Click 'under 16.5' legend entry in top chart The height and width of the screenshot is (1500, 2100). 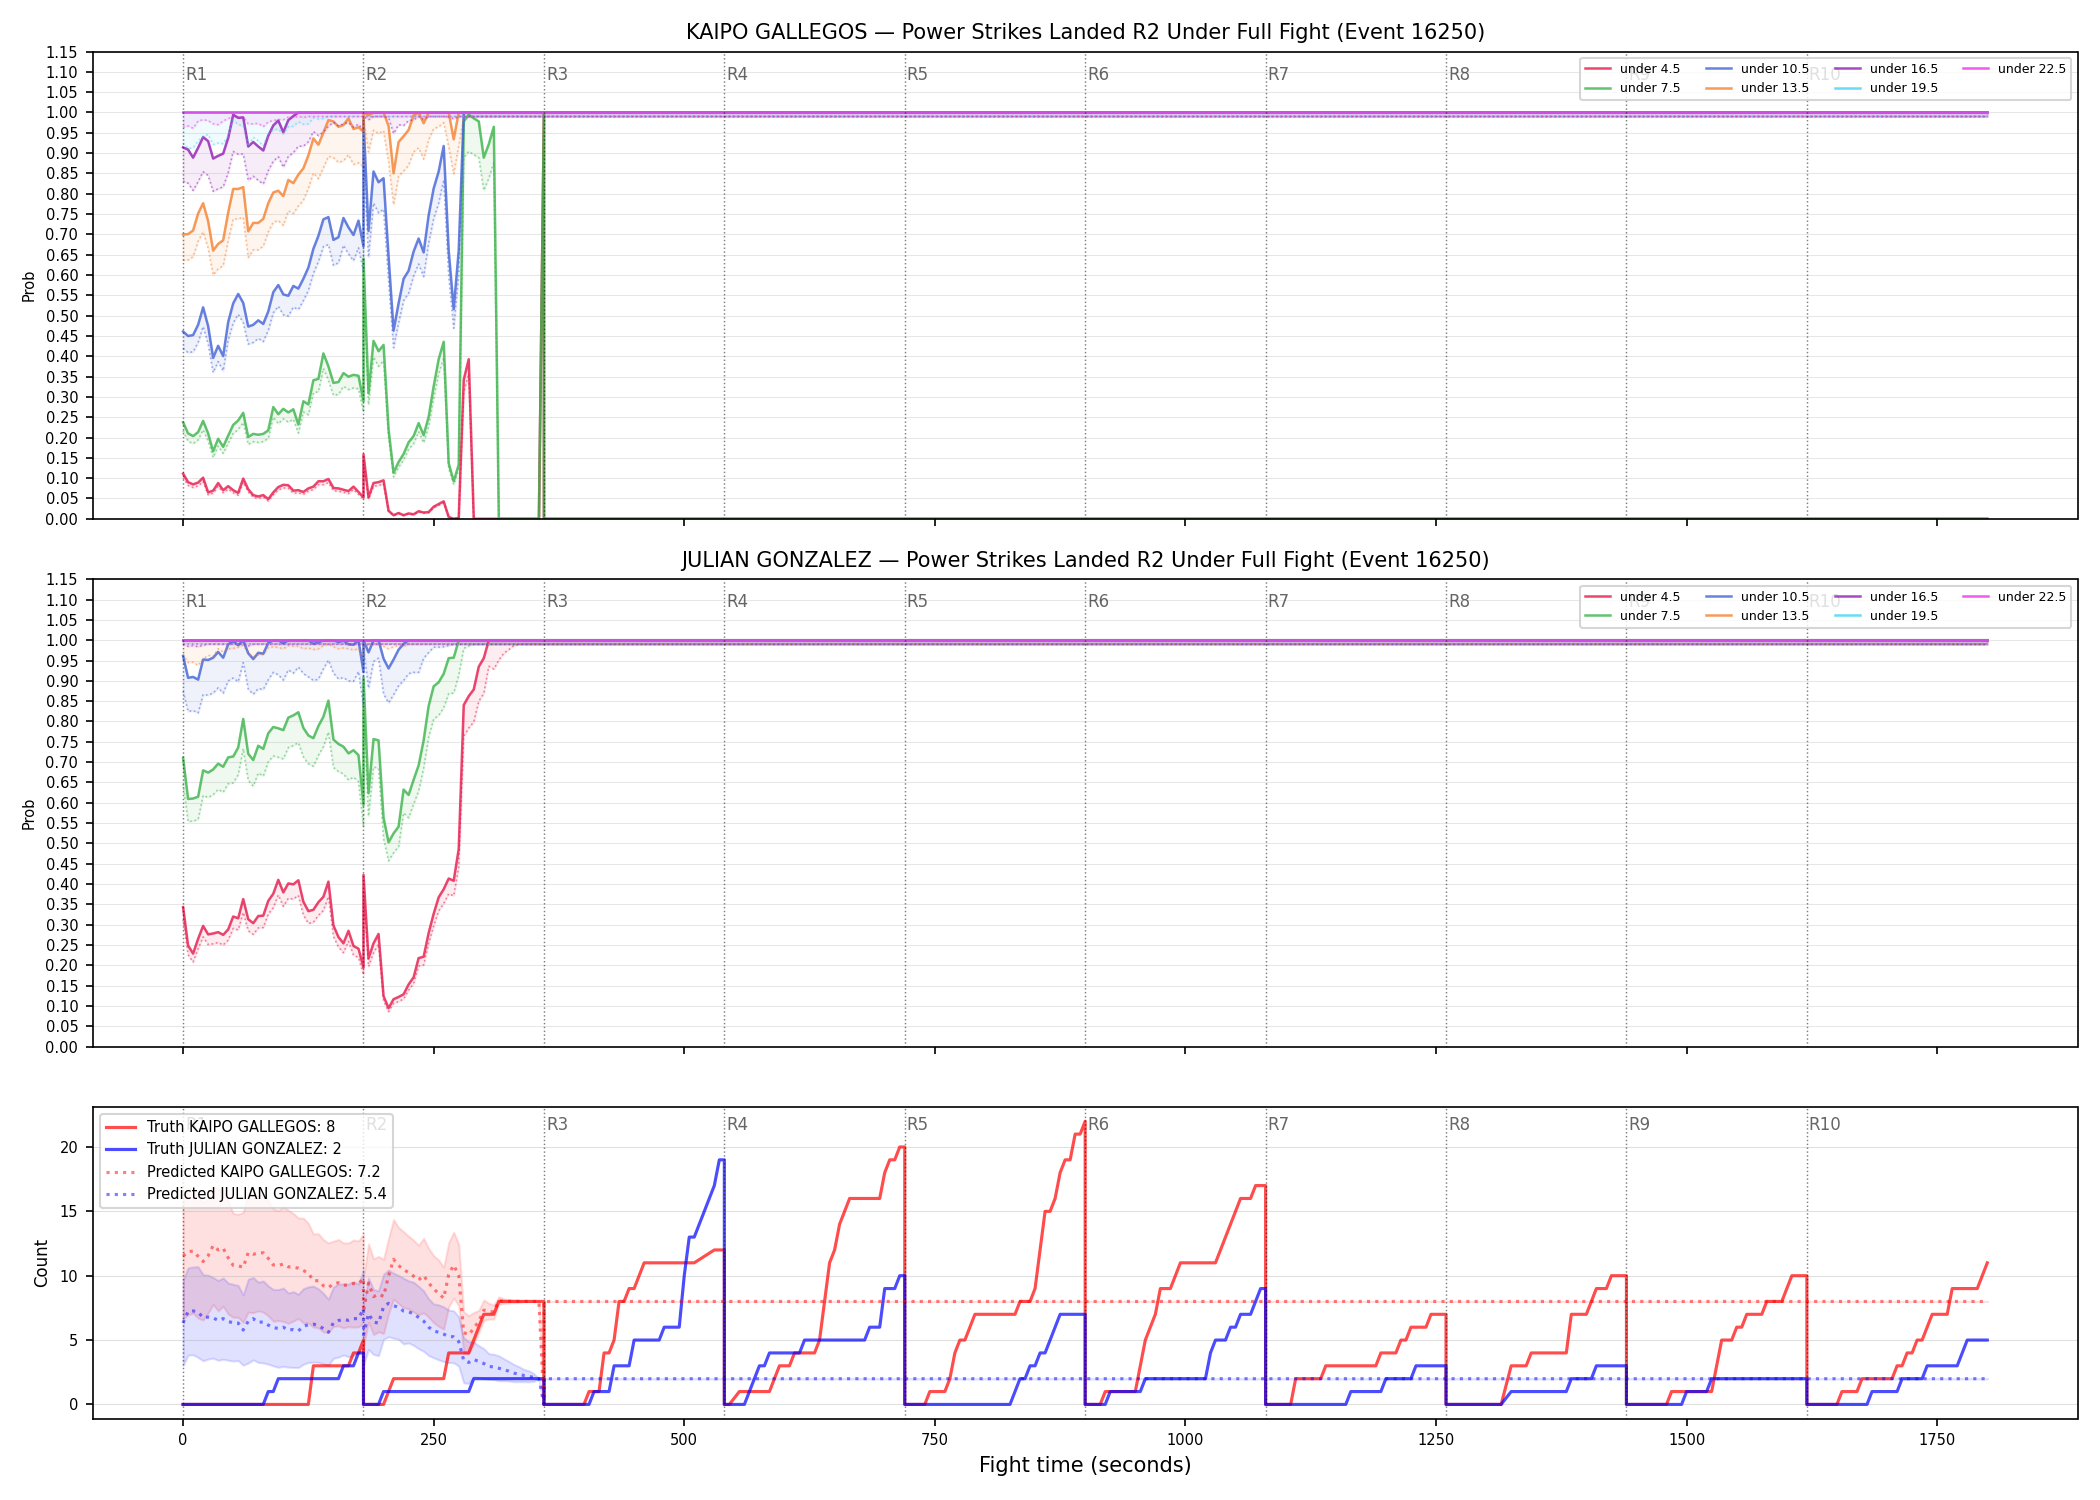pos(1886,69)
